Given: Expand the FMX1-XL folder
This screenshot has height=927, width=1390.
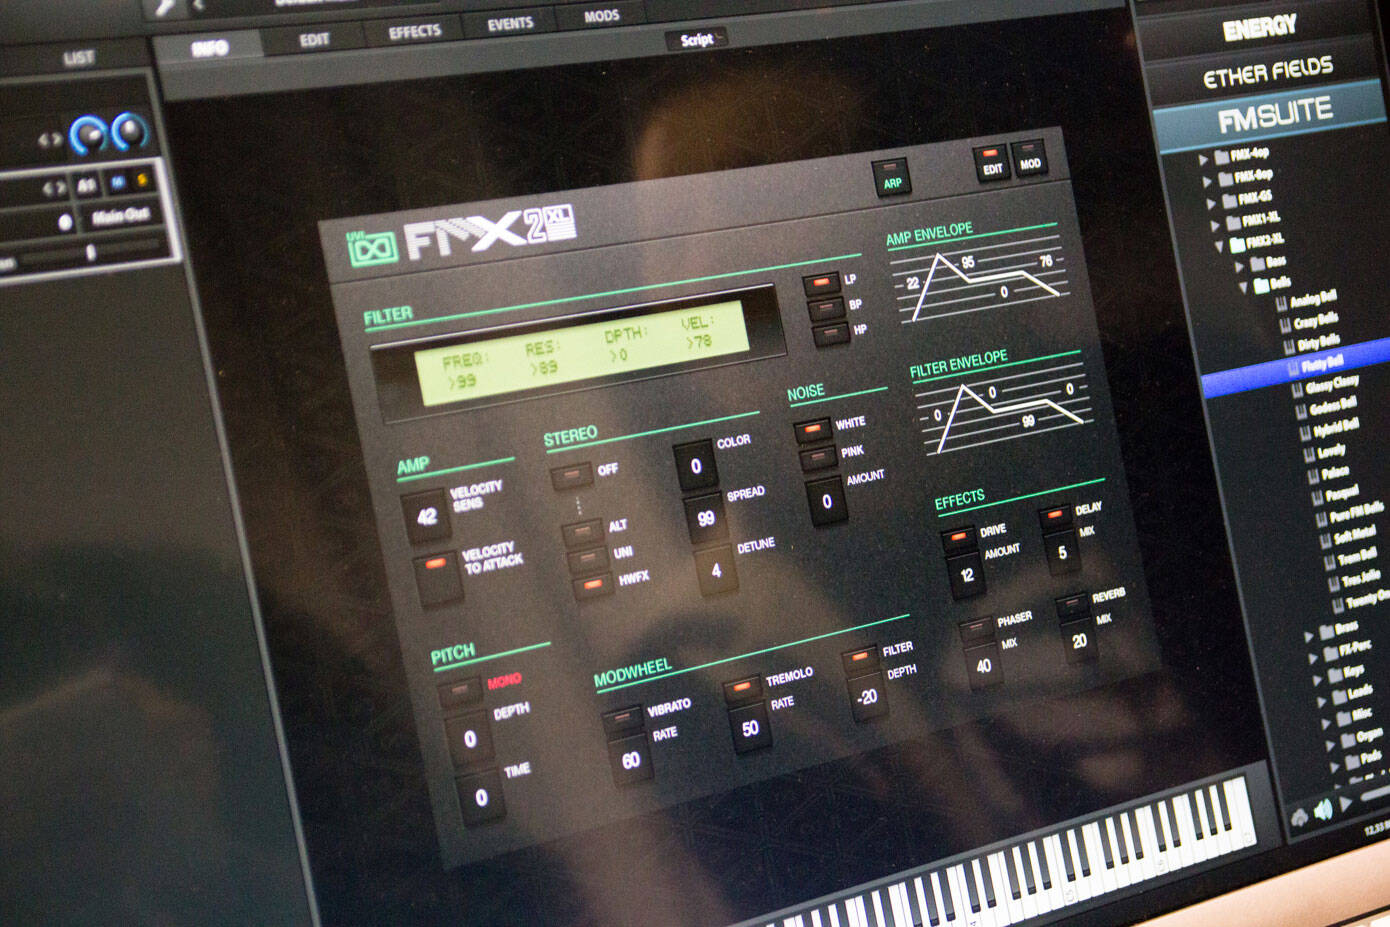Looking at the screenshot, I should click(x=1216, y=224).
